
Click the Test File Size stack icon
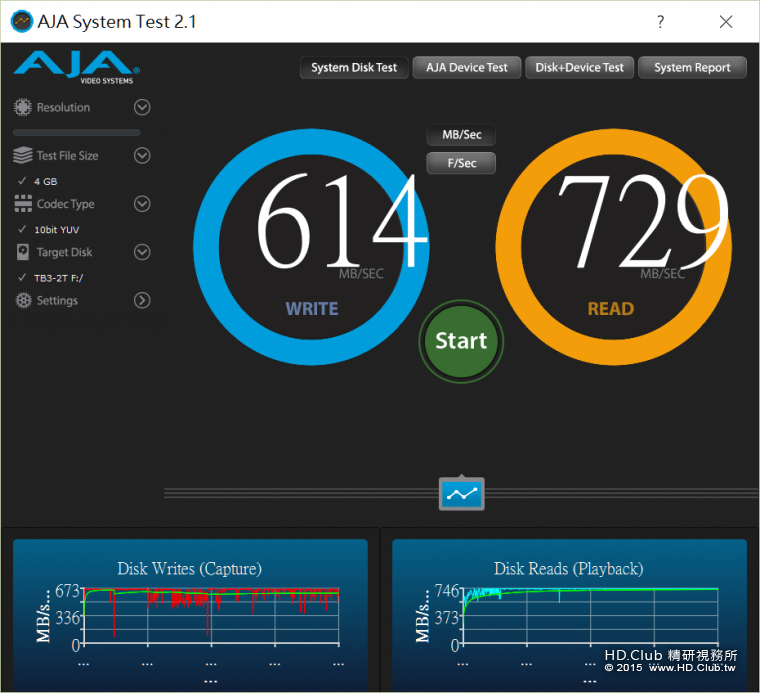click(23, 156)
